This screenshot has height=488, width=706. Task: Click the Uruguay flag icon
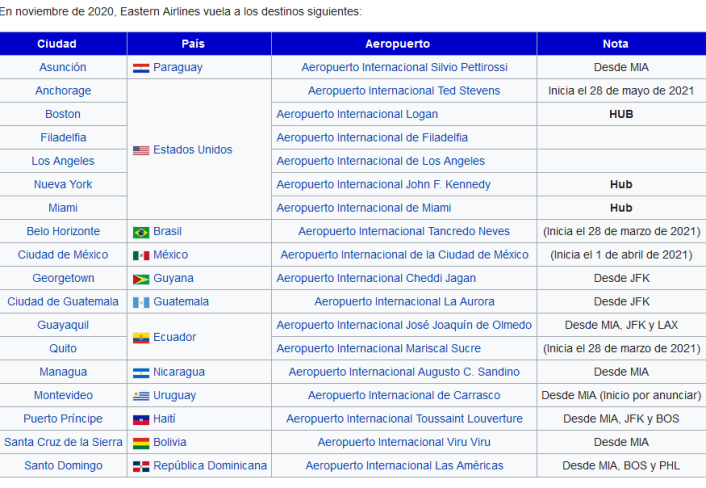point(141,396)
